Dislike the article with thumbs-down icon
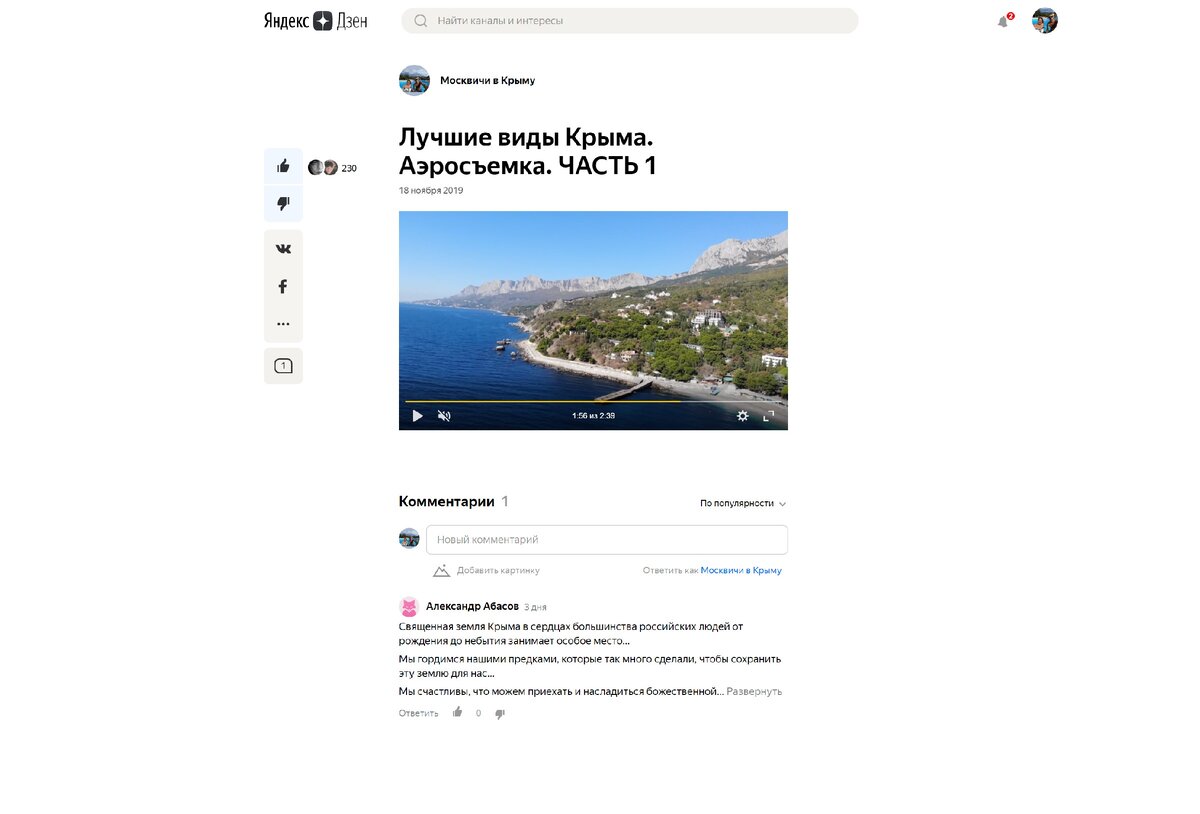The width and height of the screenshot is (1200, 814). [283, 204]
